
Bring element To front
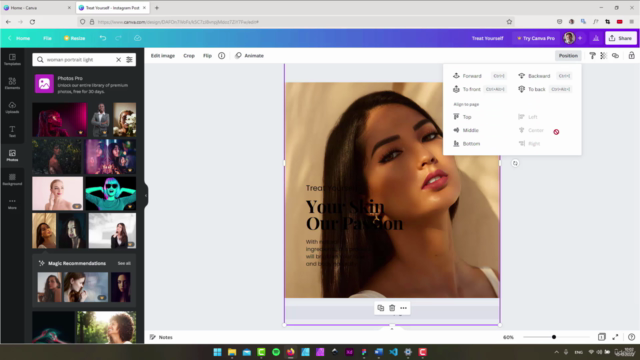click(x=480, y=89)
